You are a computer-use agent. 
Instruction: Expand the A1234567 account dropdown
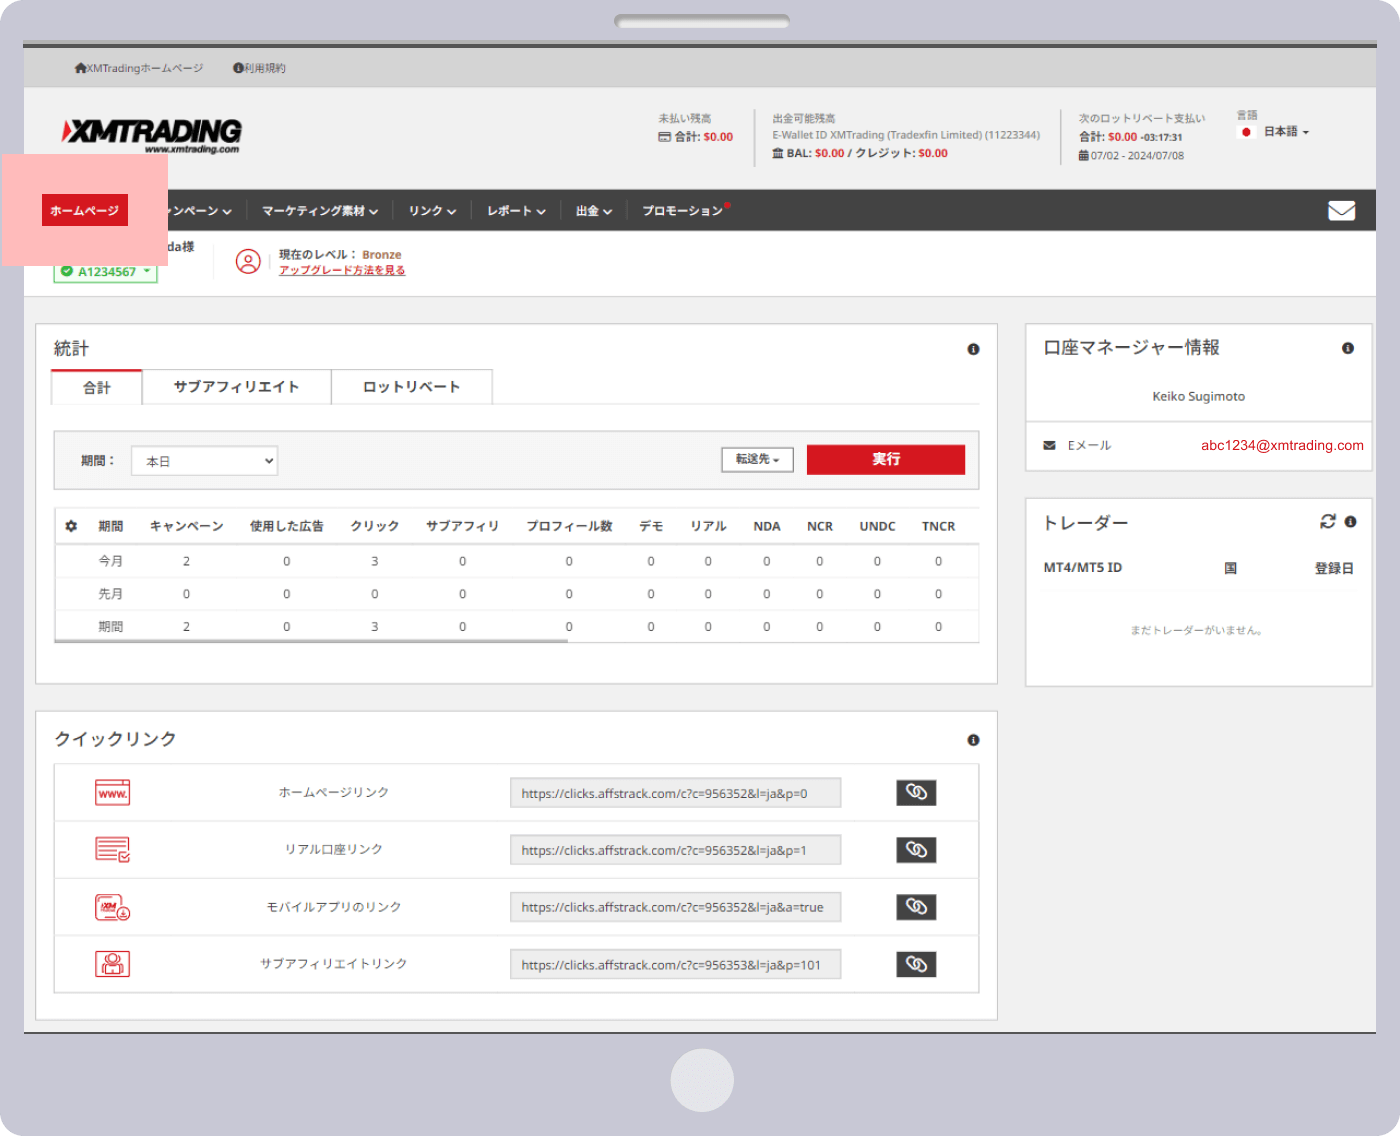coord(106,271)
